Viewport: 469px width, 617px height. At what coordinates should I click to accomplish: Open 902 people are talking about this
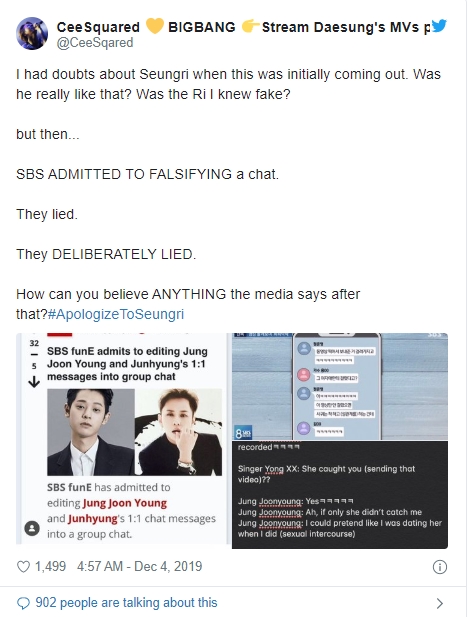click(x=126, y=602)
